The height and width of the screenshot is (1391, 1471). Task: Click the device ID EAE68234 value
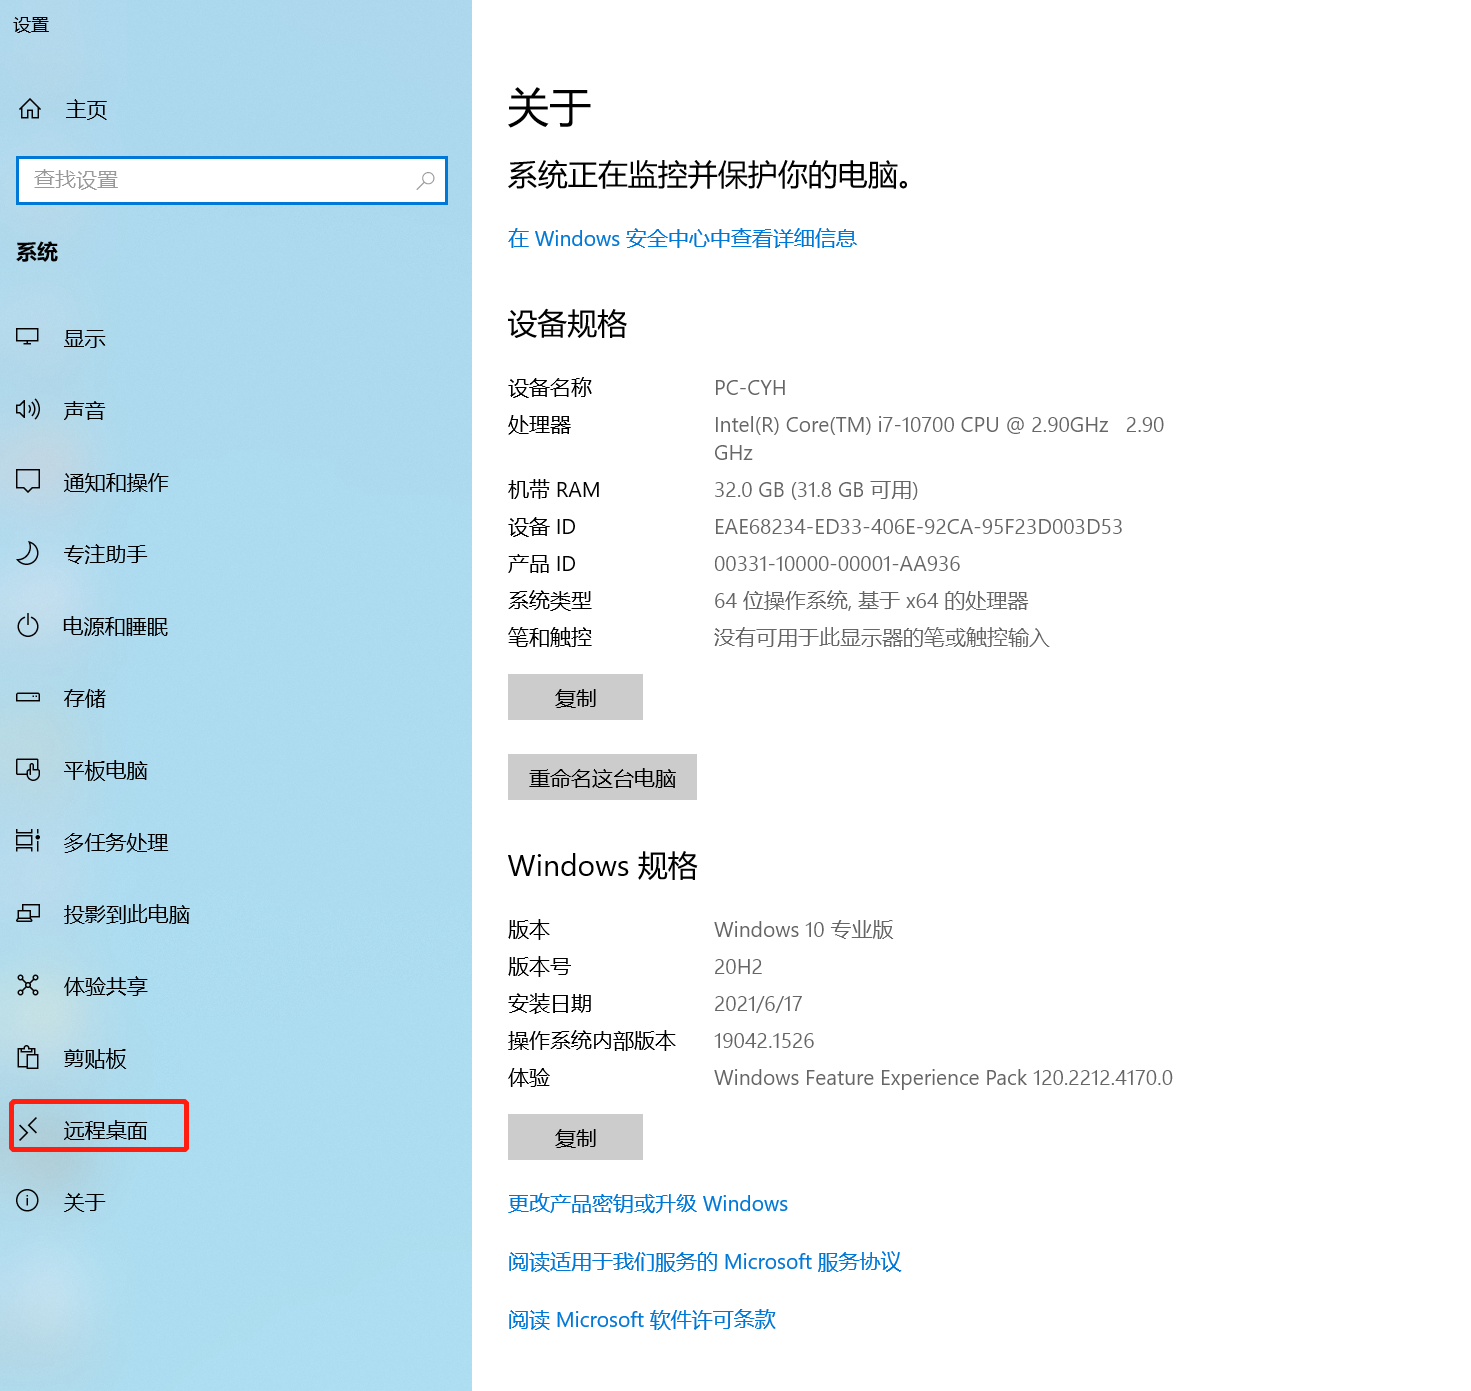point(918,527)
